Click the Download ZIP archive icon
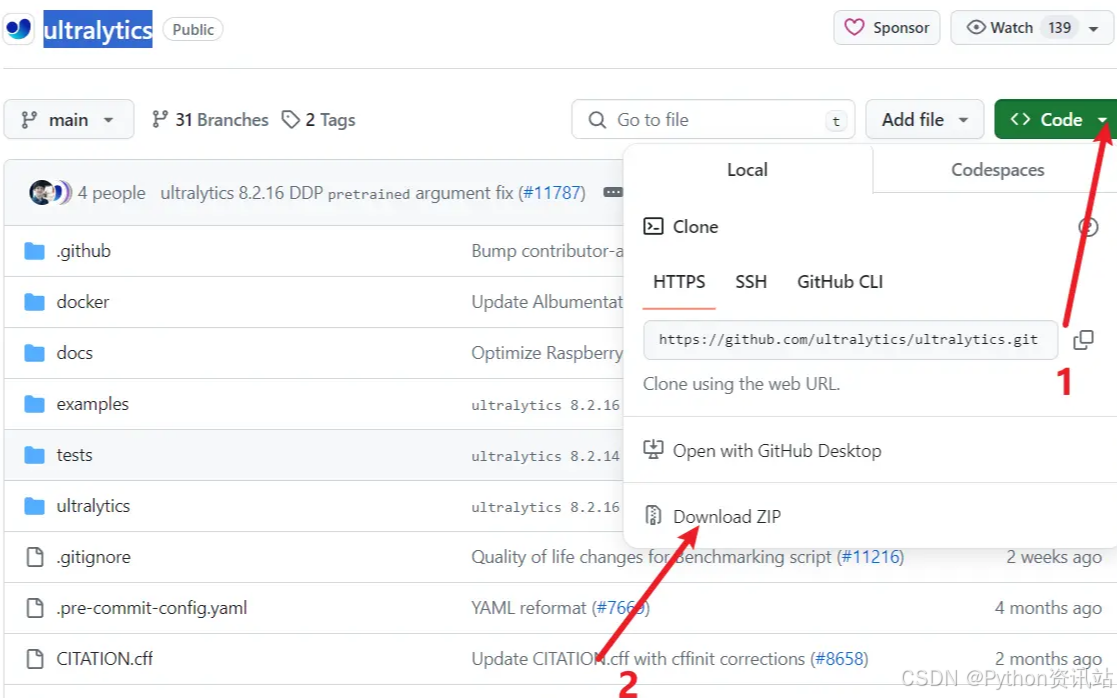The width and height of the screenshot is (1117, 698). pos(653,515)
